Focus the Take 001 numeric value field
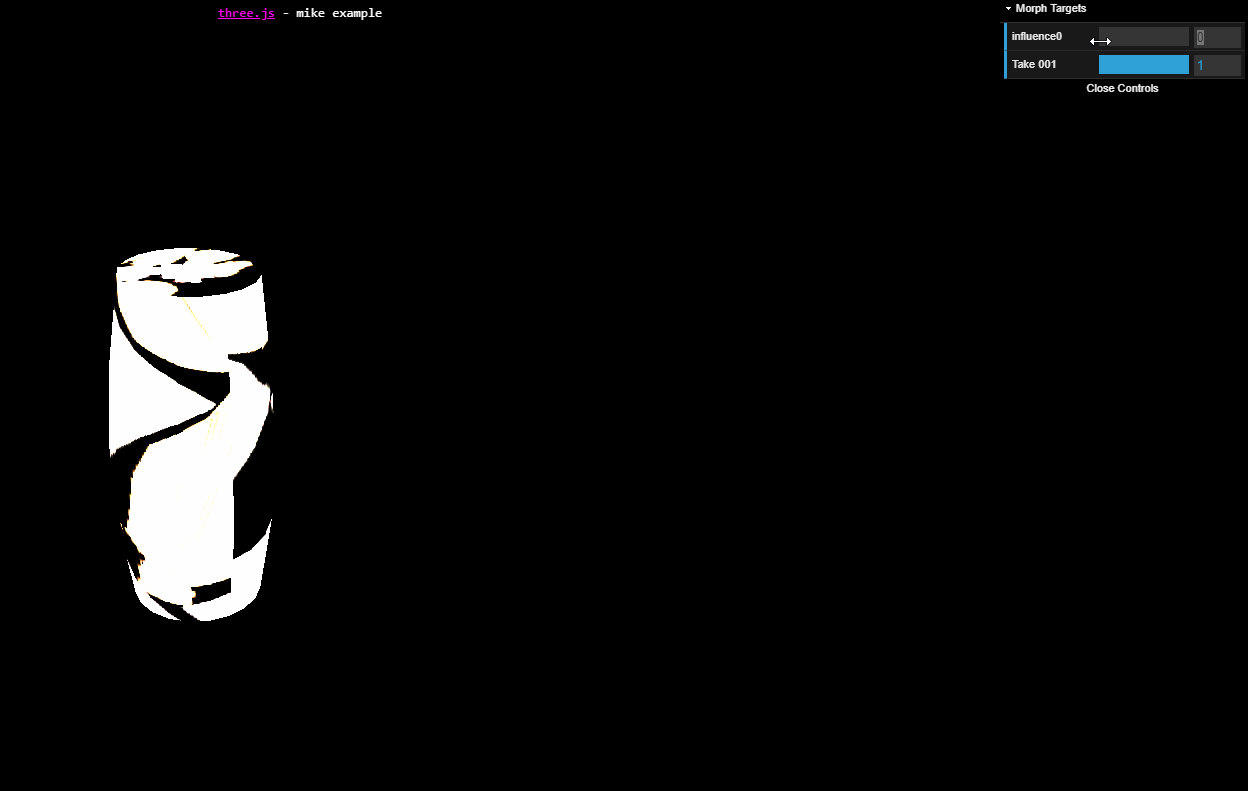The width and height of the screenshot is (1248, 791). (1217, 65)
